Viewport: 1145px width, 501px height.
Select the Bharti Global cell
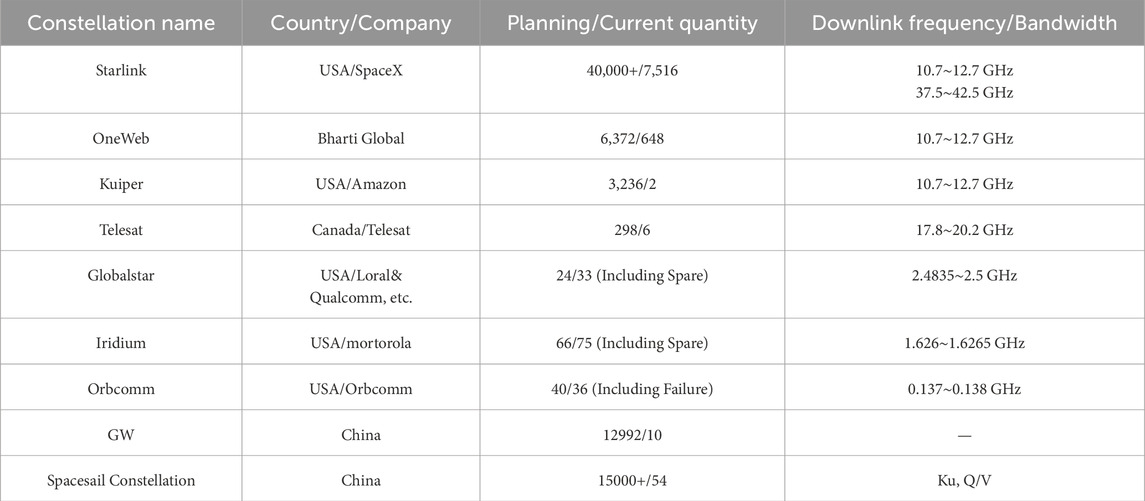coord(361,139)
